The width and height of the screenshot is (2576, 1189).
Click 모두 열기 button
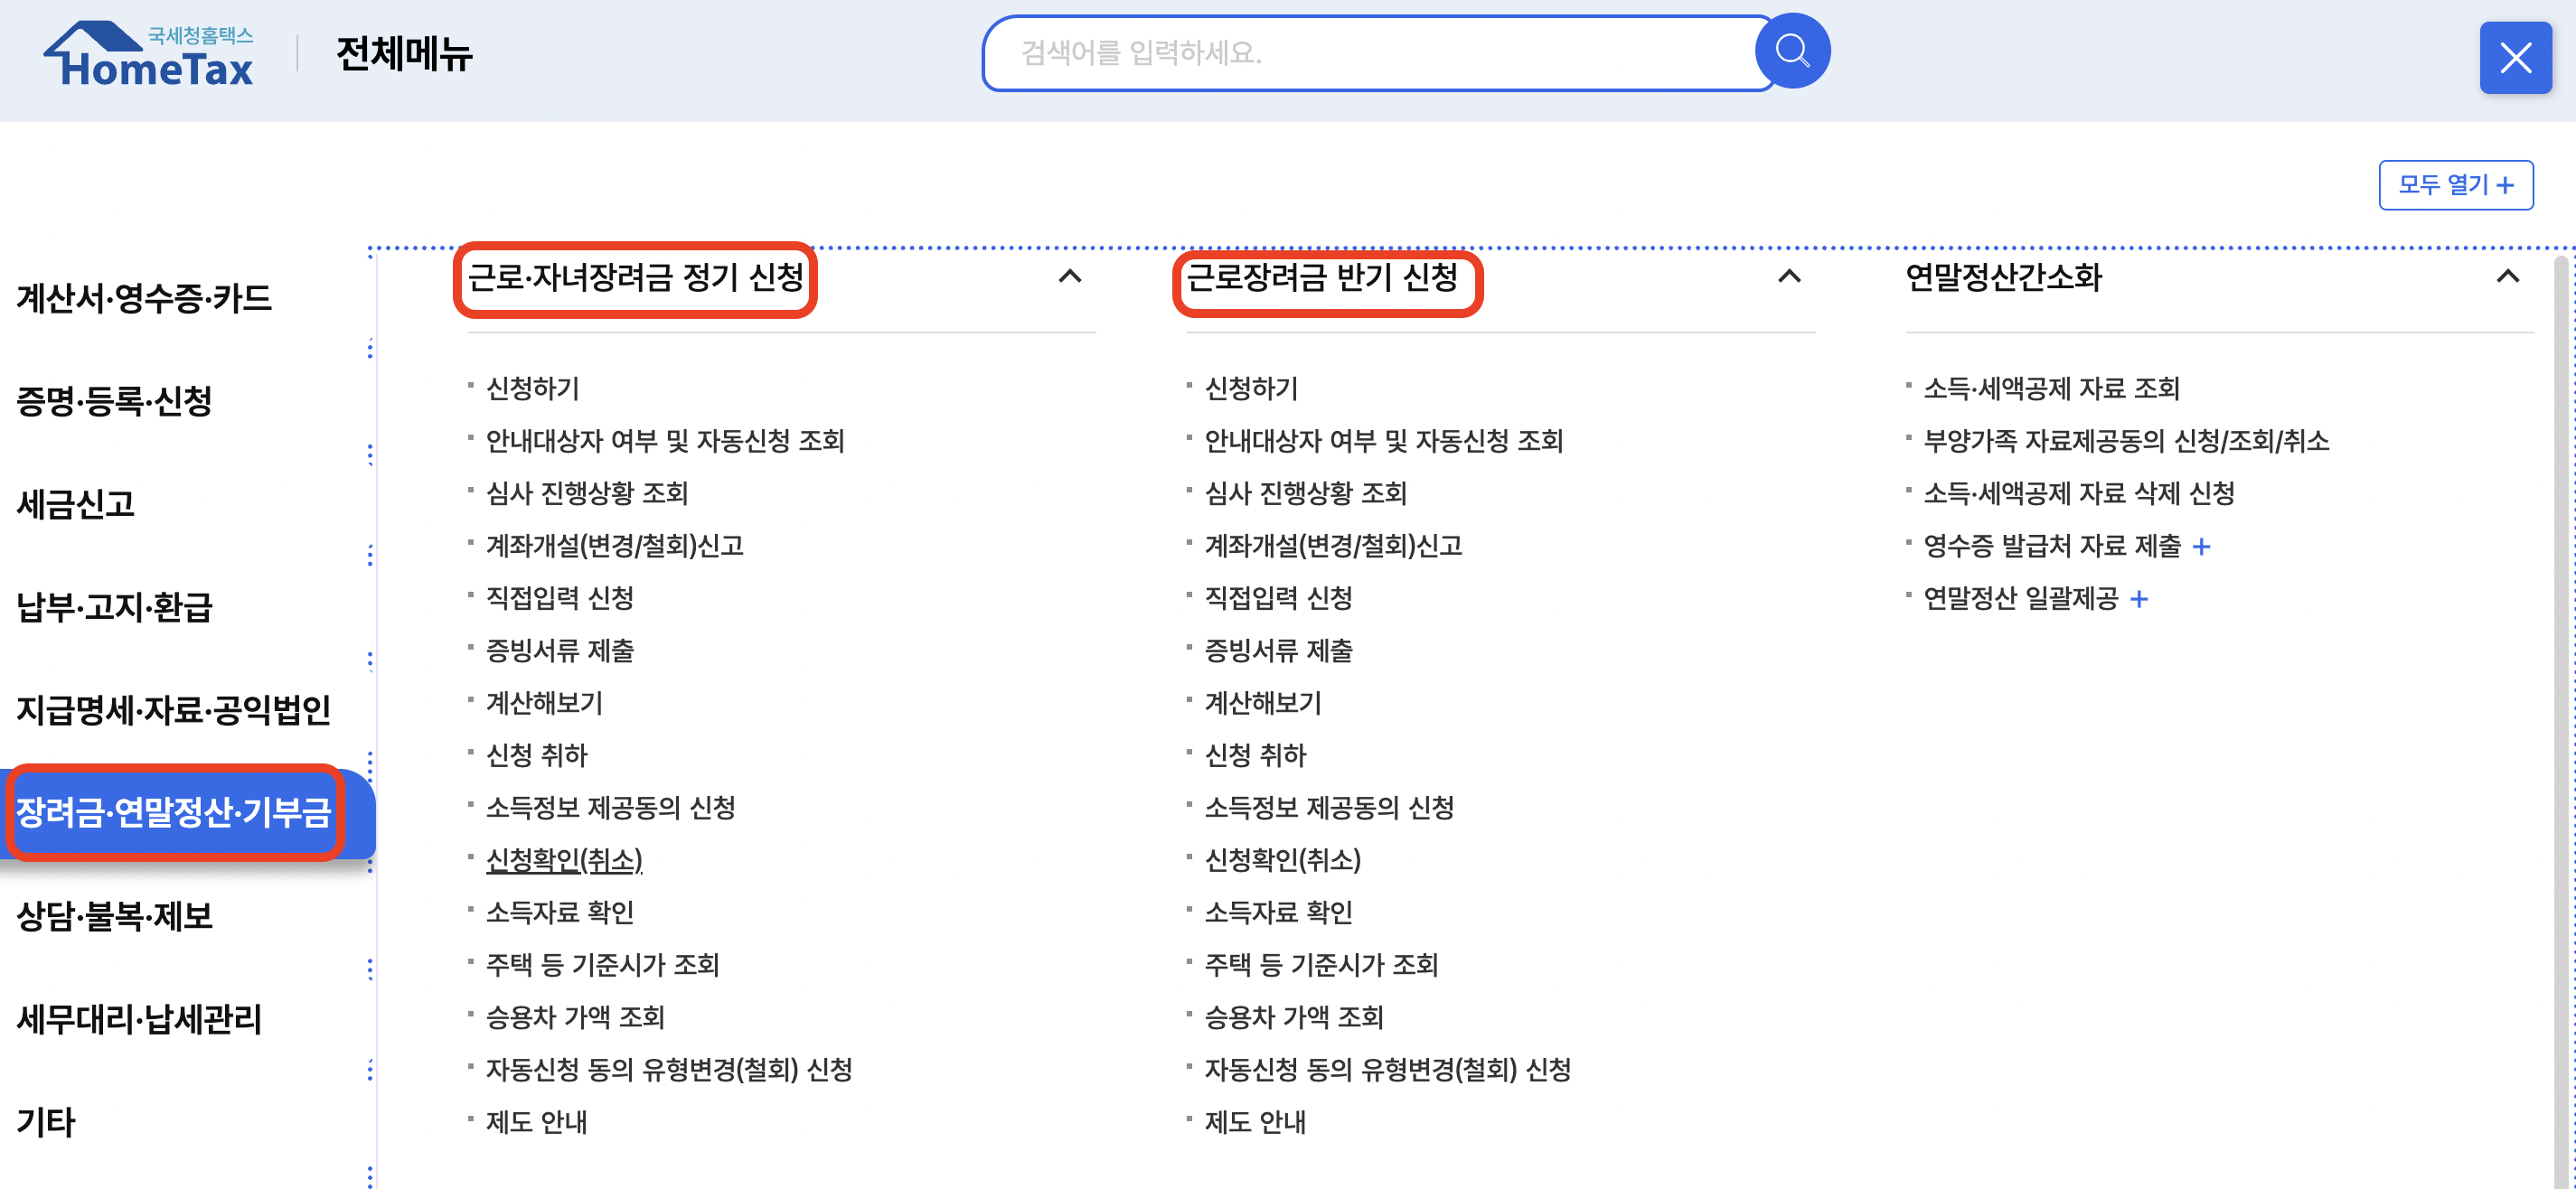click(2455, 185)
